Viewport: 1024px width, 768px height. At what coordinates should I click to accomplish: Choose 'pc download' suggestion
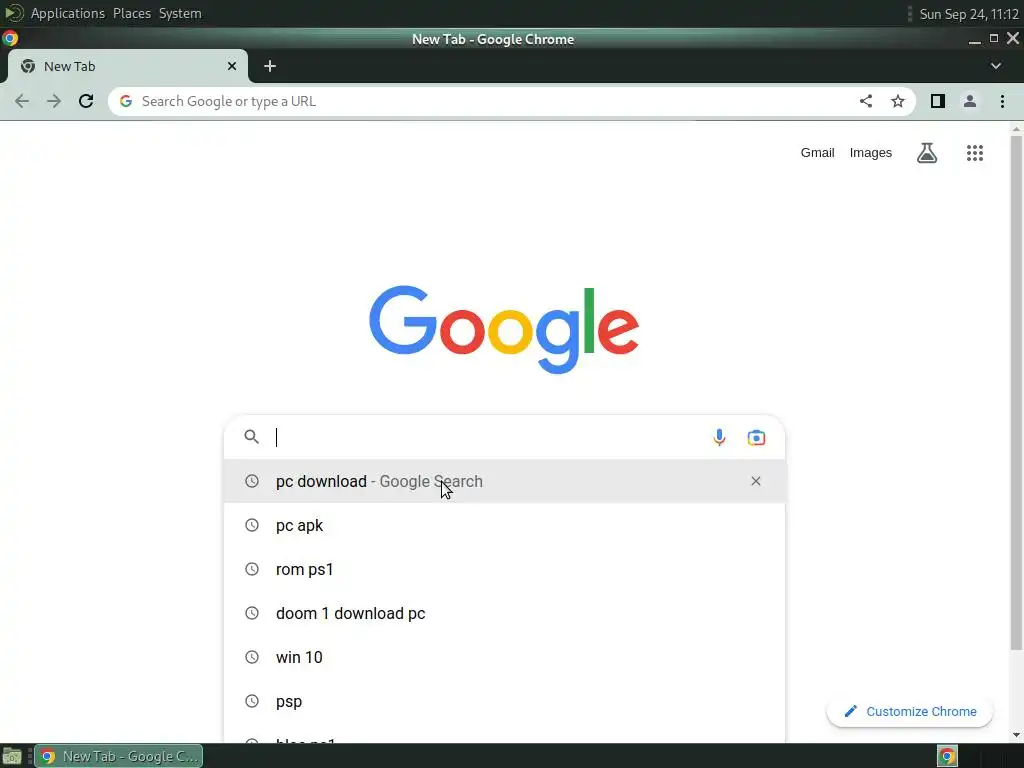[504, 481]
